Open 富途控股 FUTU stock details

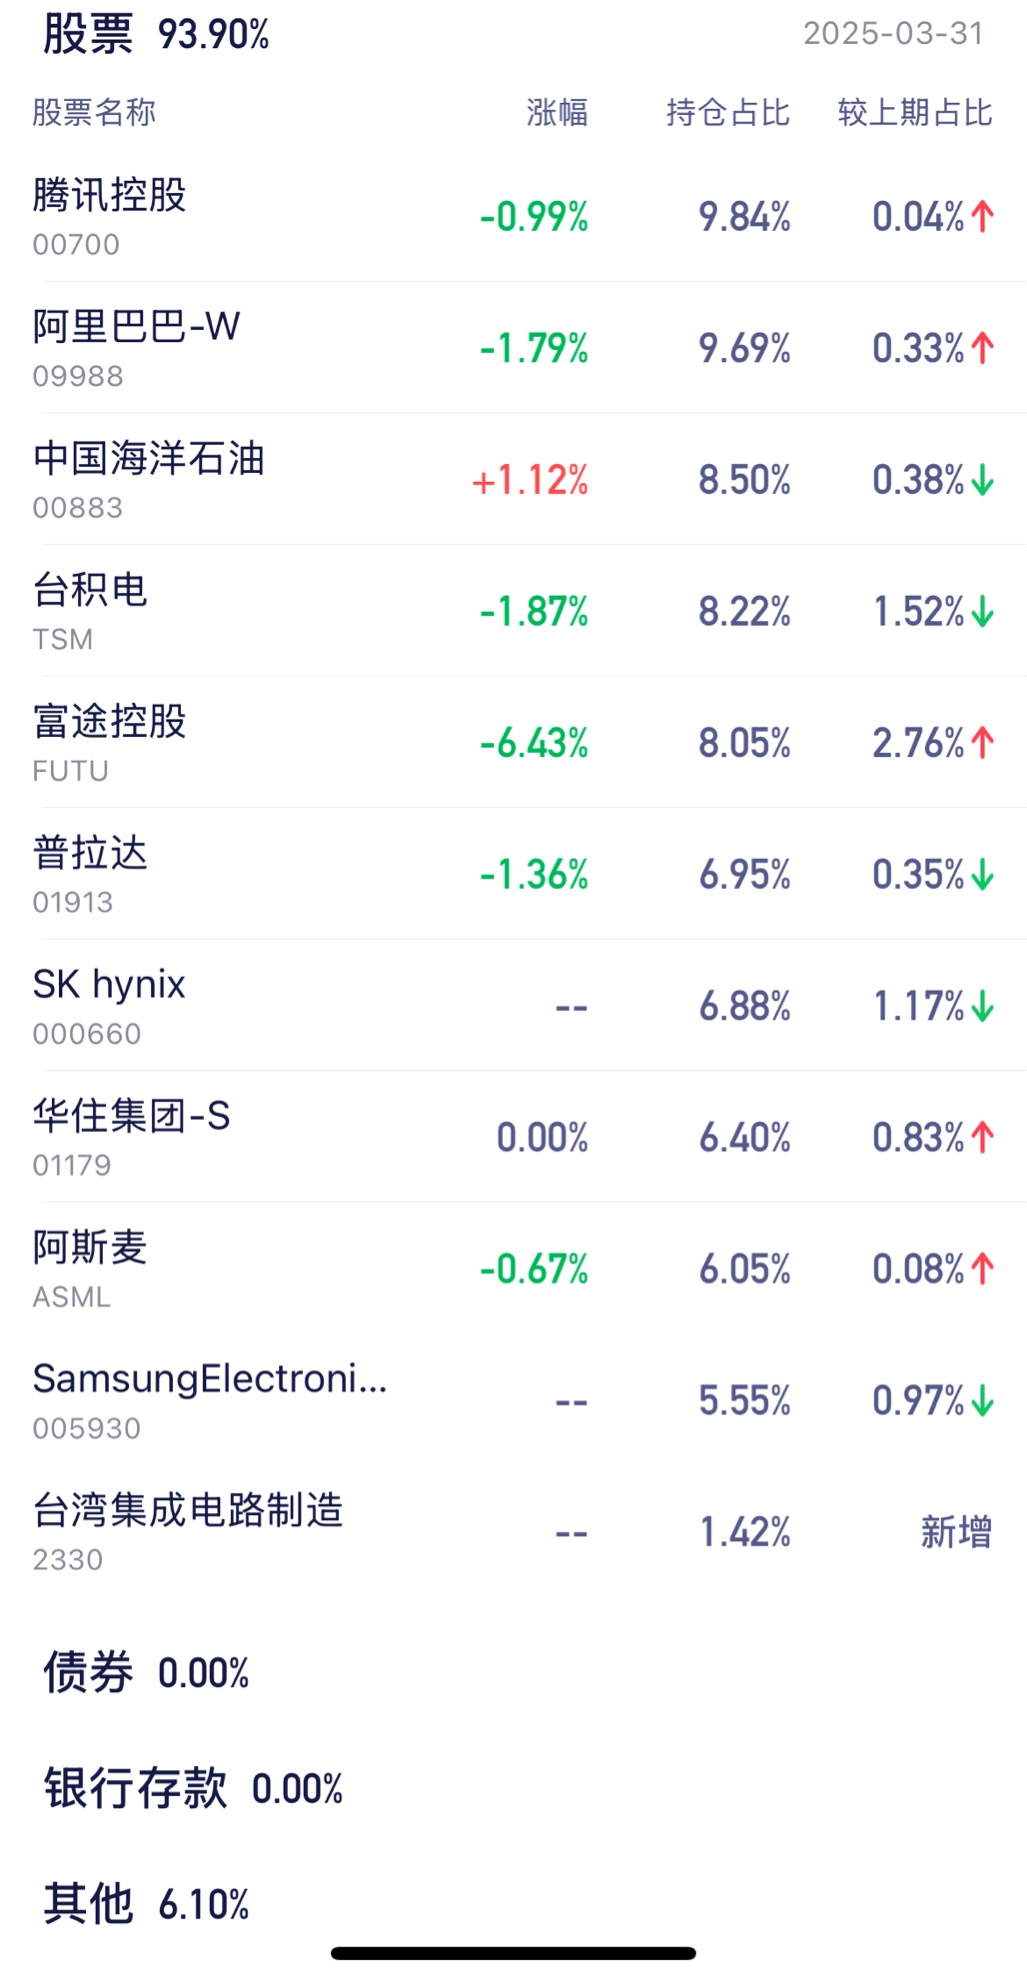513,742
